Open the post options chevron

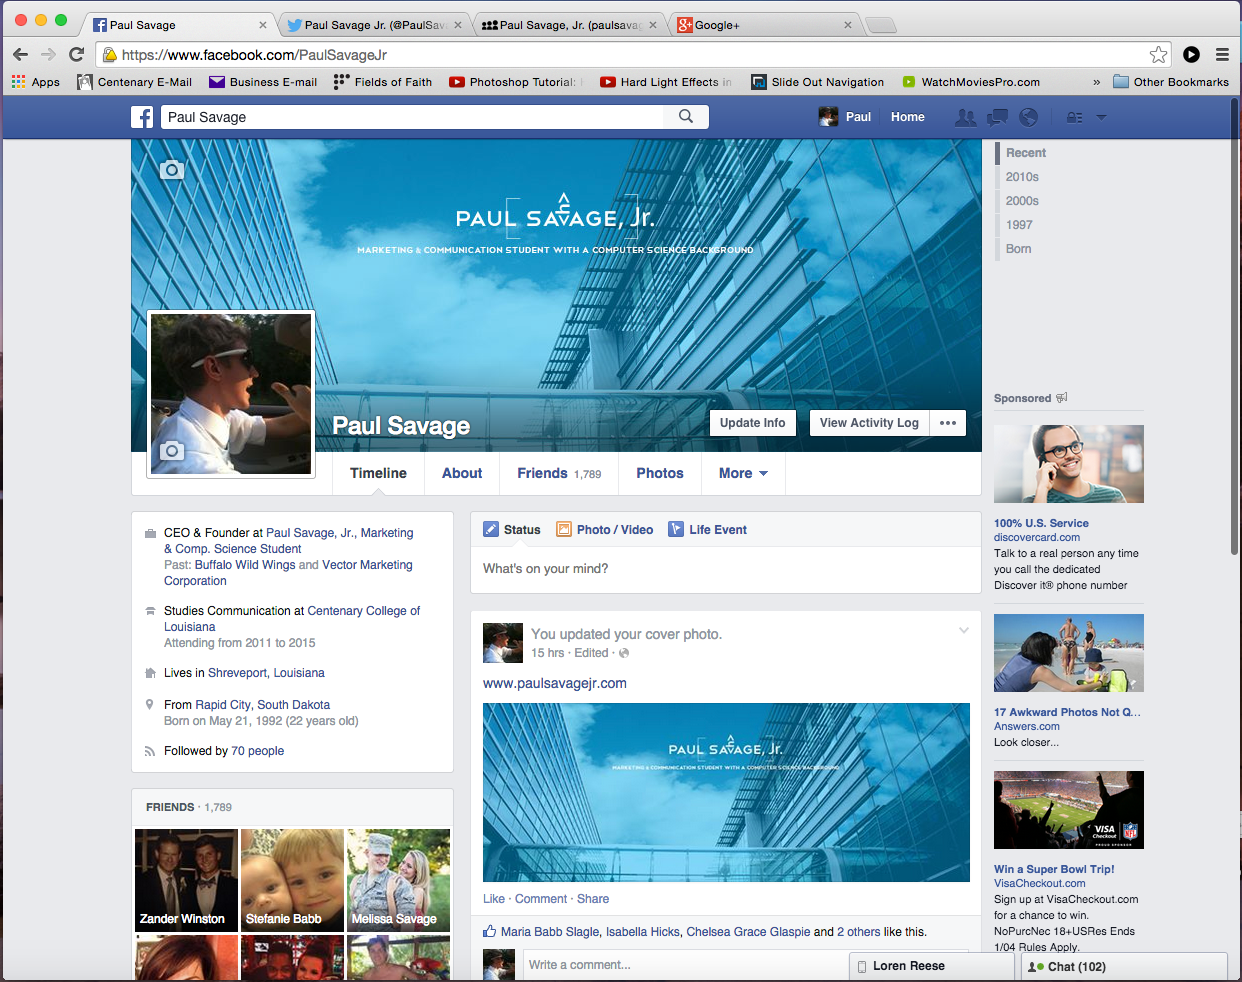tap(964, 630)
